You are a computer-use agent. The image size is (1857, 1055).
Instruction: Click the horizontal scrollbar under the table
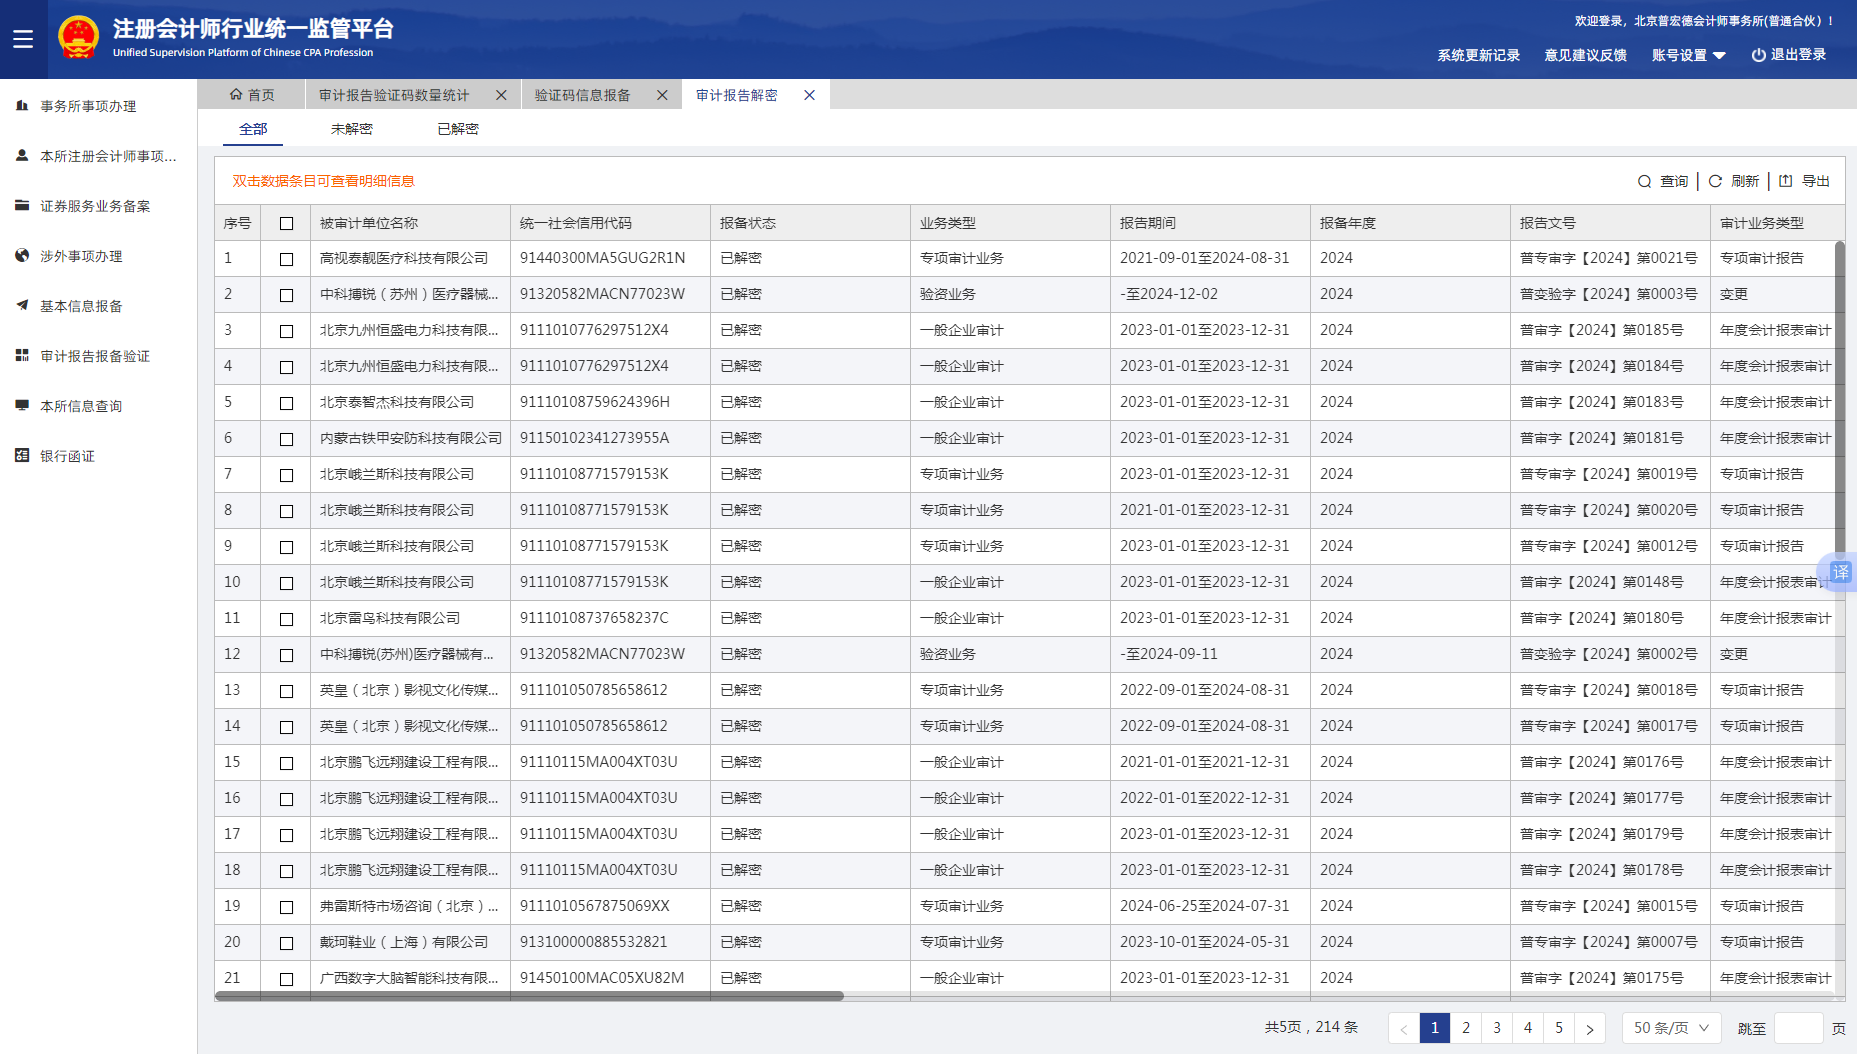tap(530, 996)
